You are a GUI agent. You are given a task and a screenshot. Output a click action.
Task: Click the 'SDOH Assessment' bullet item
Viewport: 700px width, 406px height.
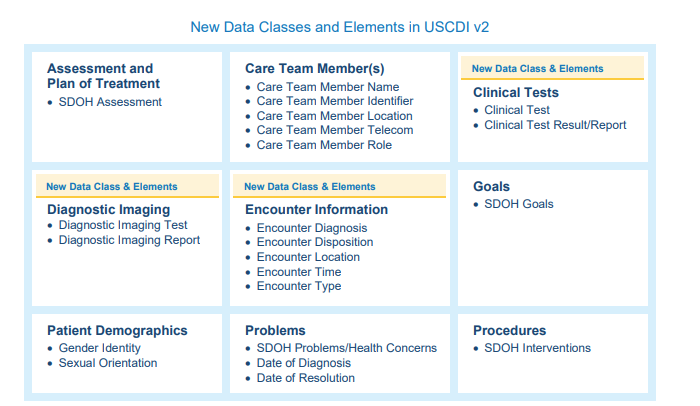coord(110,102)
